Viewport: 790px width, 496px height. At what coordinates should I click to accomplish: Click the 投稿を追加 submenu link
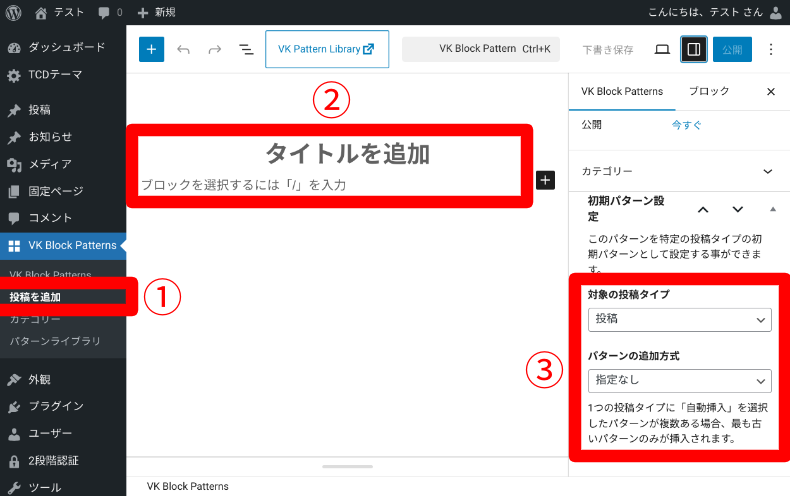tap(35, 297)
